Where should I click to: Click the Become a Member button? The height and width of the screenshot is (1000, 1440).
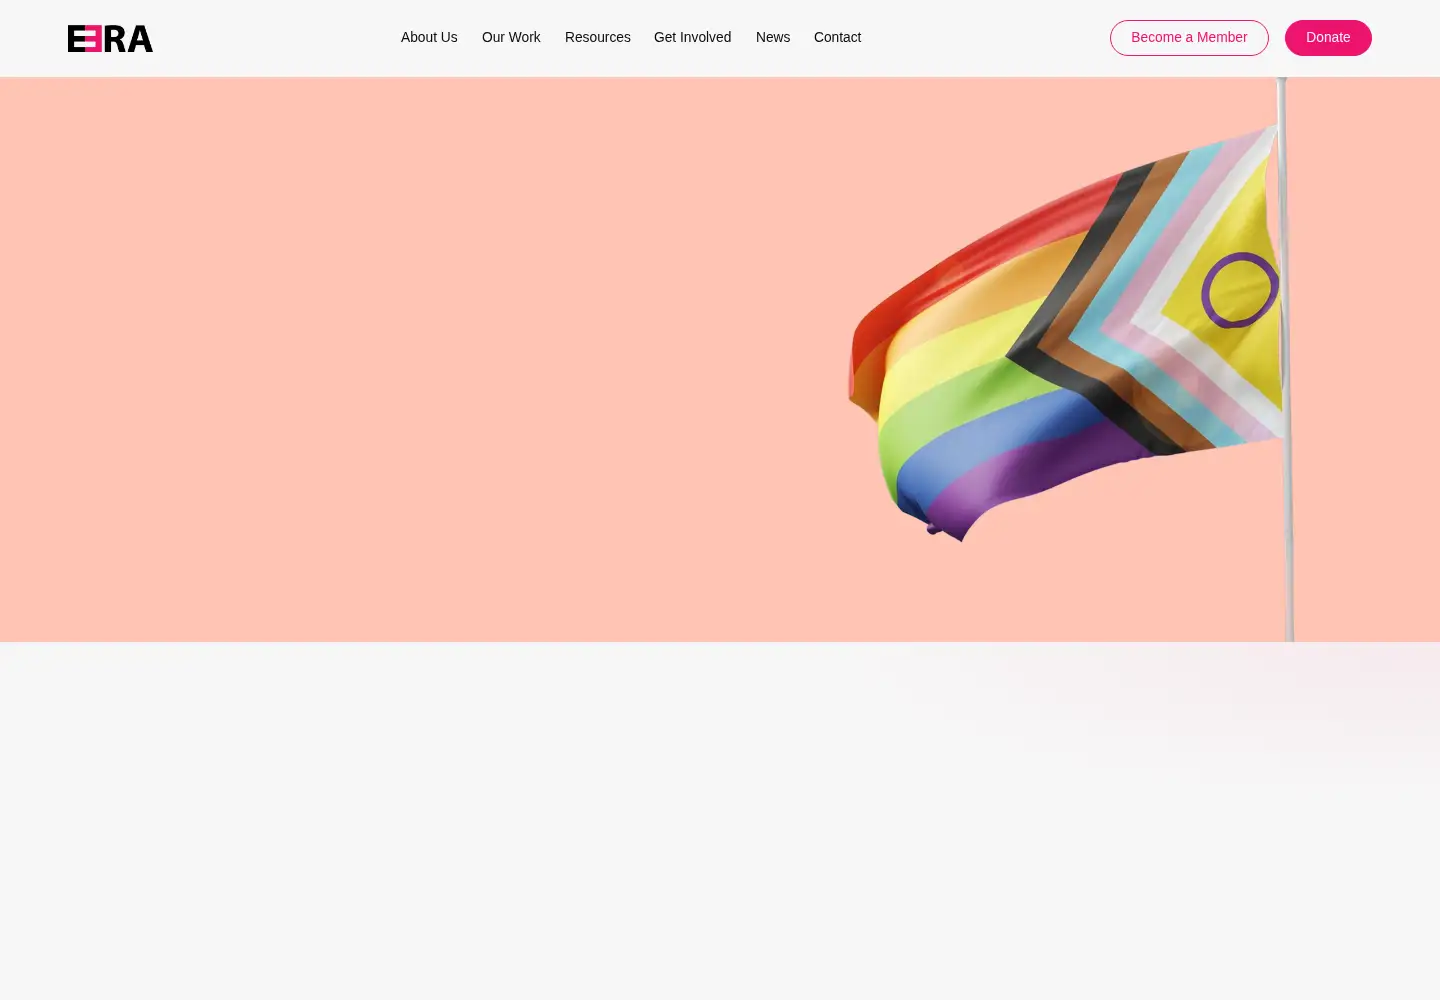click(x=1189, y=38)
